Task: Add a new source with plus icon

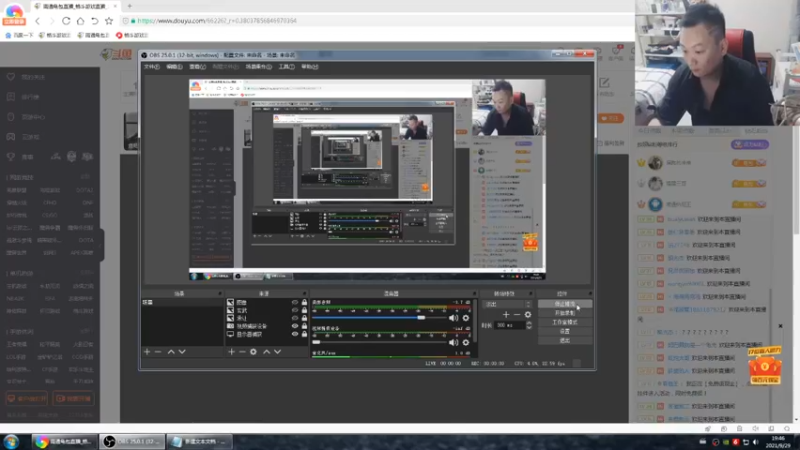Action: (231, 352)
